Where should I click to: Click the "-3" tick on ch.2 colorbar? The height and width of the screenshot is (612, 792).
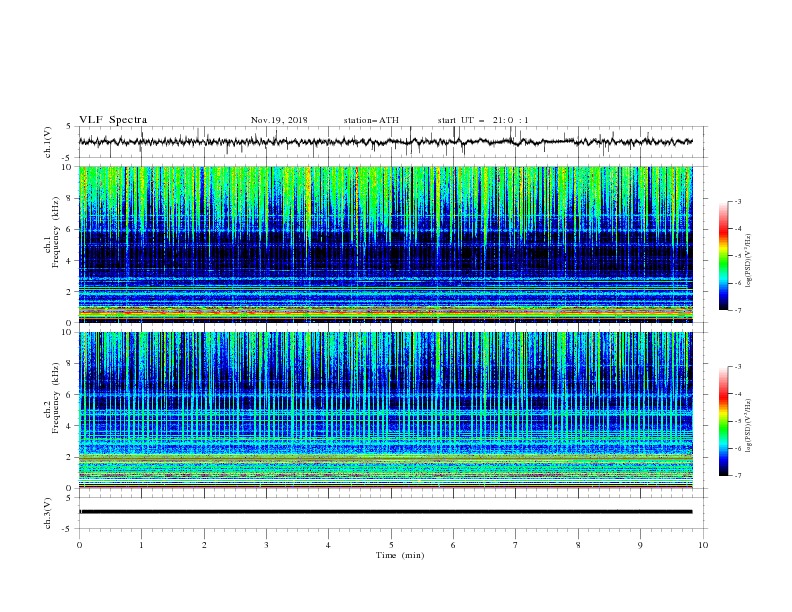click(x=738, y=367)
